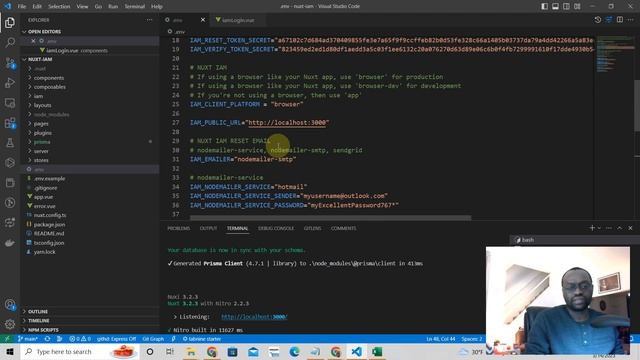
Task: Switch to the Output panel tab
Action: point(208,228)
